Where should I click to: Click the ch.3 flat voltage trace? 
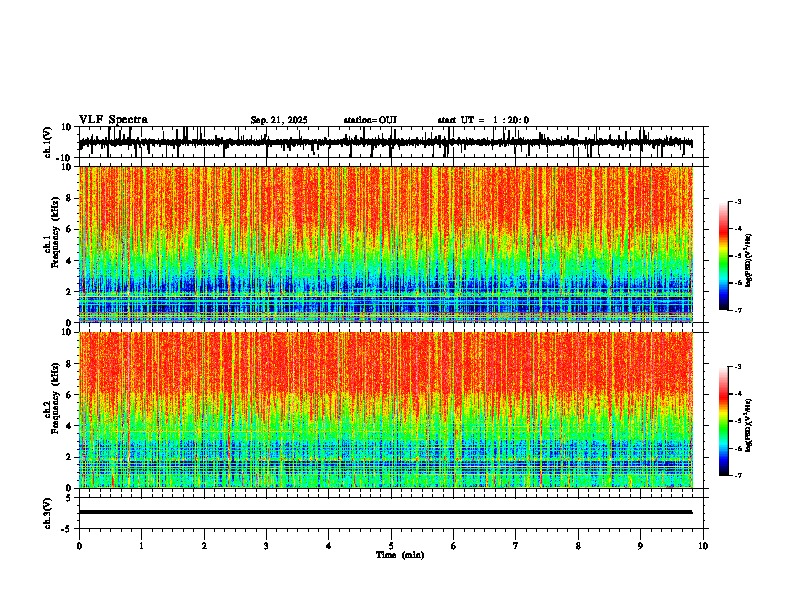pos(385,512)
